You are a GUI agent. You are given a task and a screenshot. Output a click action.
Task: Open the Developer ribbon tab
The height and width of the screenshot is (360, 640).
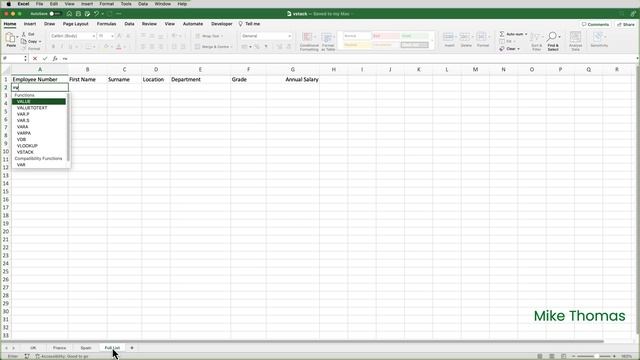[222, 24]
